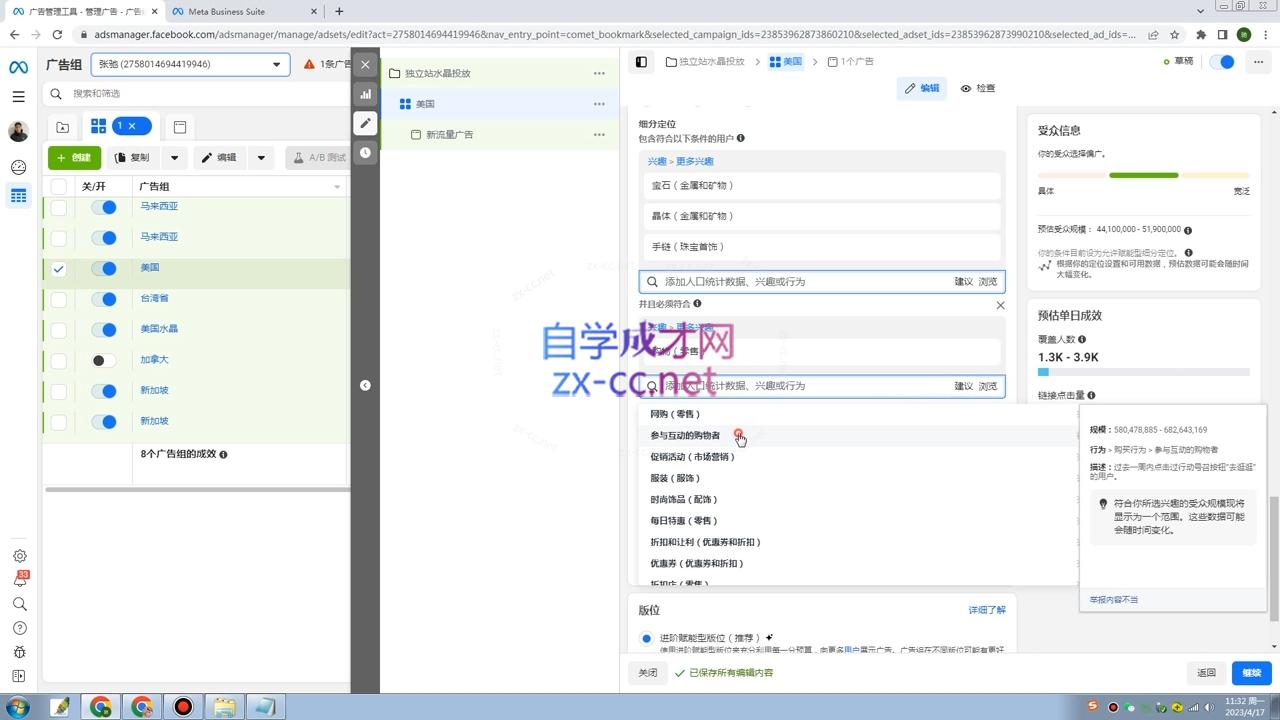Open the hamburger menu icon below Meta logo
Screen dimensions: 1280x720
(18, 96)
